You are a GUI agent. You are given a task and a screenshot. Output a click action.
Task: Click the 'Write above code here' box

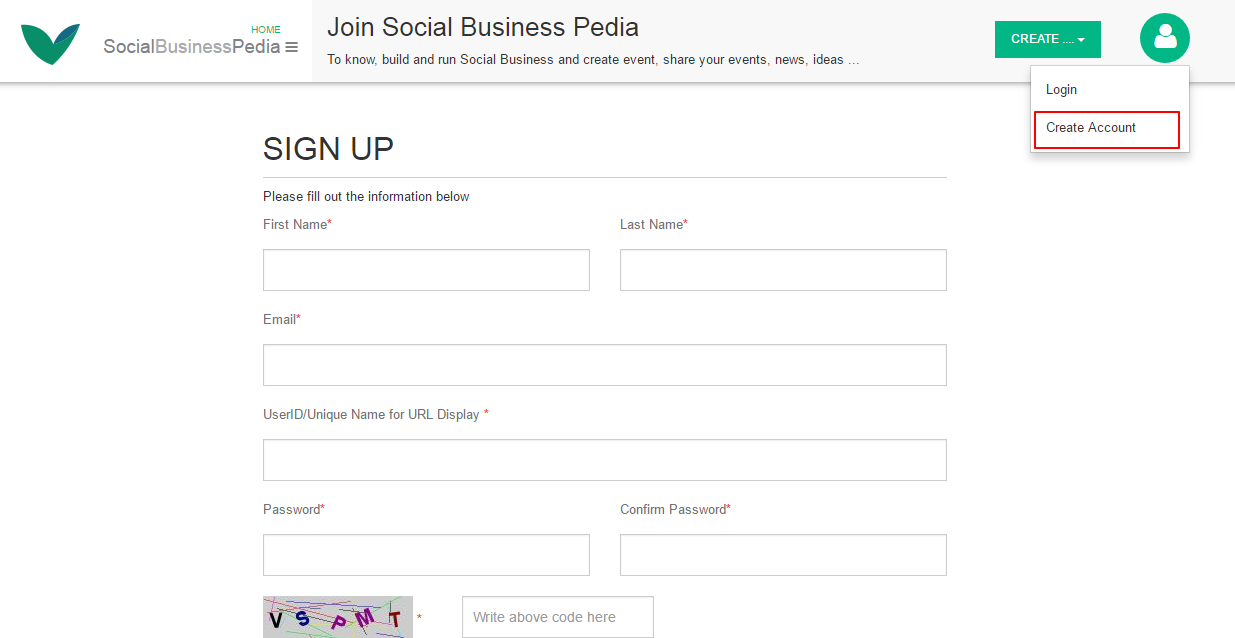click(x=557, y=617)
